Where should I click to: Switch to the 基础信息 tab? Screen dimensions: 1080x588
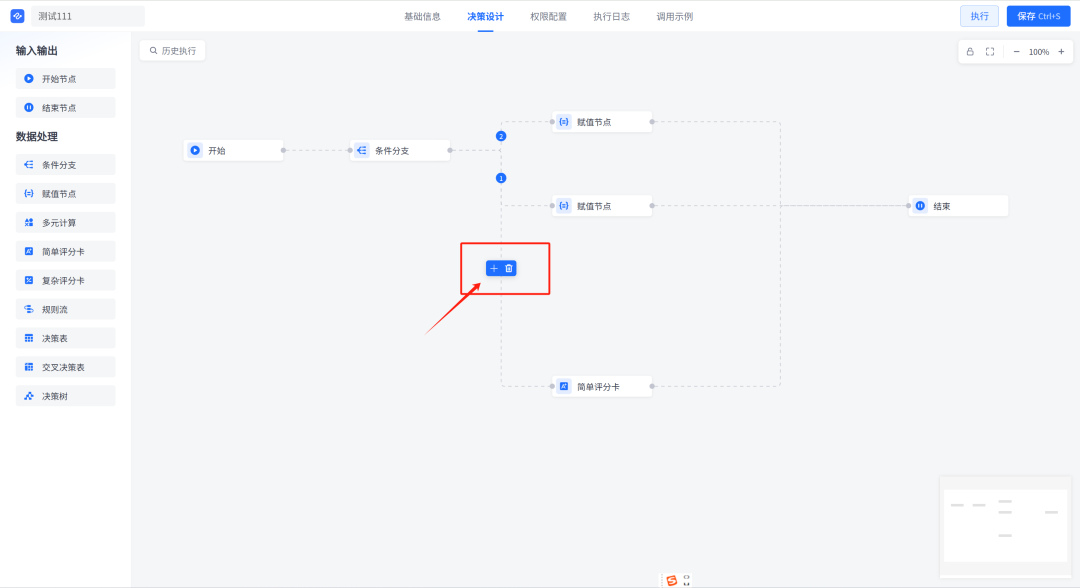(x=422, y=17)
